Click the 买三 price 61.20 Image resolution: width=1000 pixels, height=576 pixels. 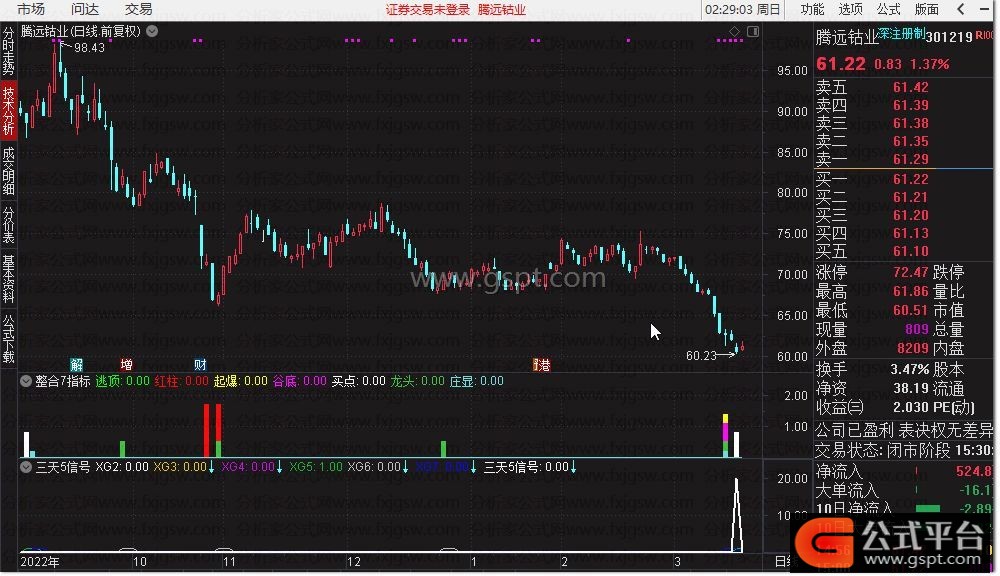pyautogui.click(x=911, y=215)
